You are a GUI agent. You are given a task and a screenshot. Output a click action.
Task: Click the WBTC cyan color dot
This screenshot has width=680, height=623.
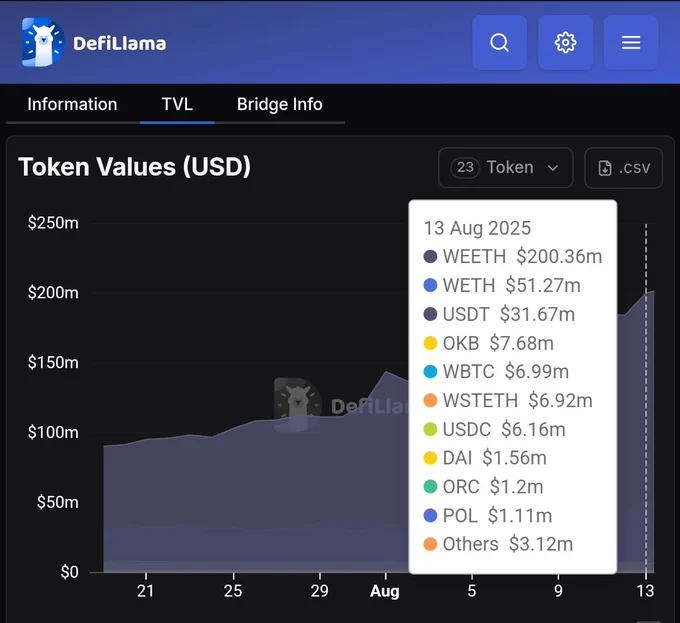[430, 372]
